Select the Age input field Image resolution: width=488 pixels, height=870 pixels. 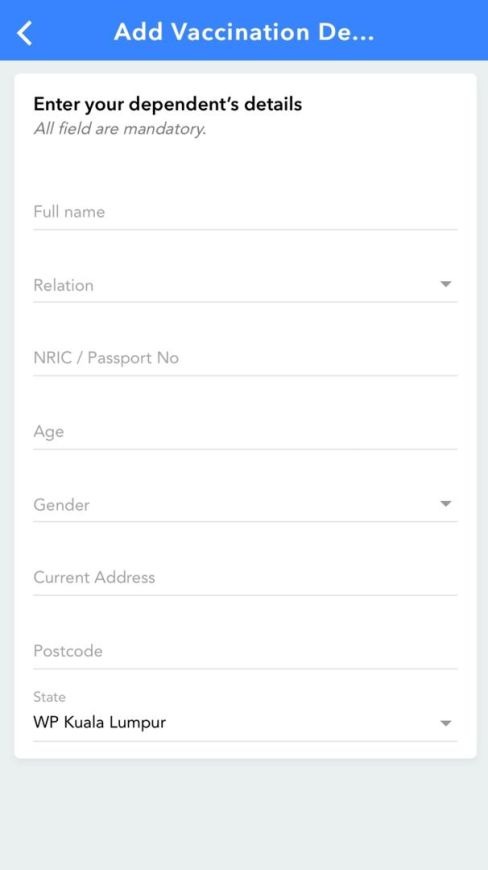click(245, 431)
